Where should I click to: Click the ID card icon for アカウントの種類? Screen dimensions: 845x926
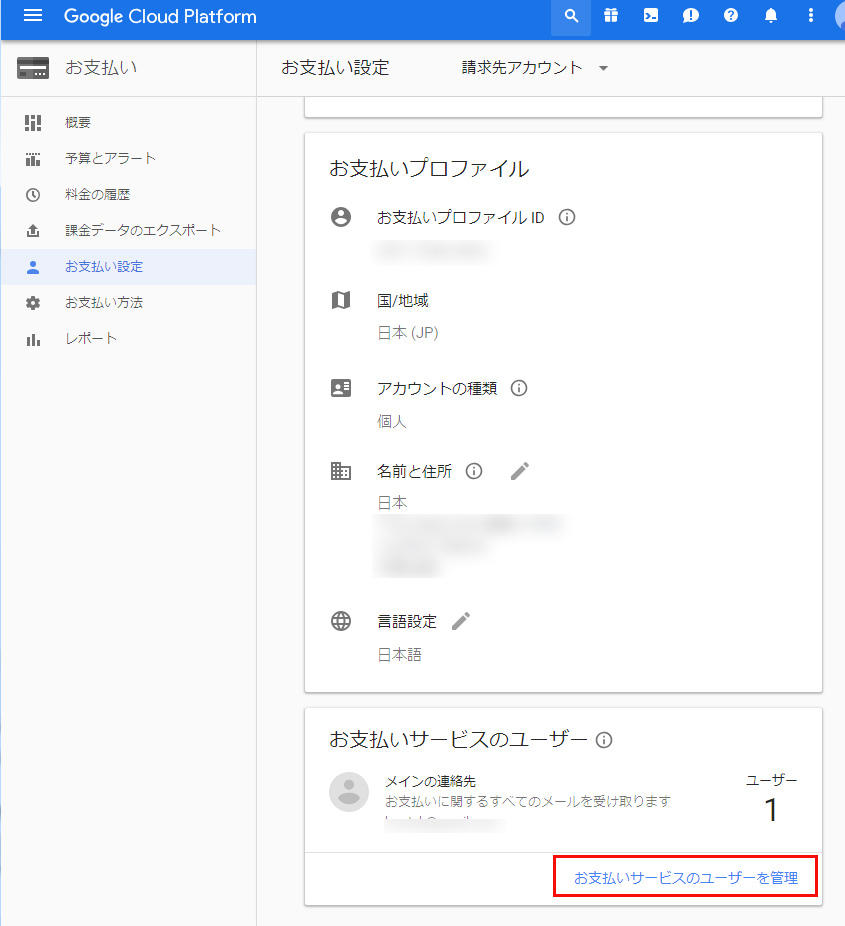click(341, 388)
